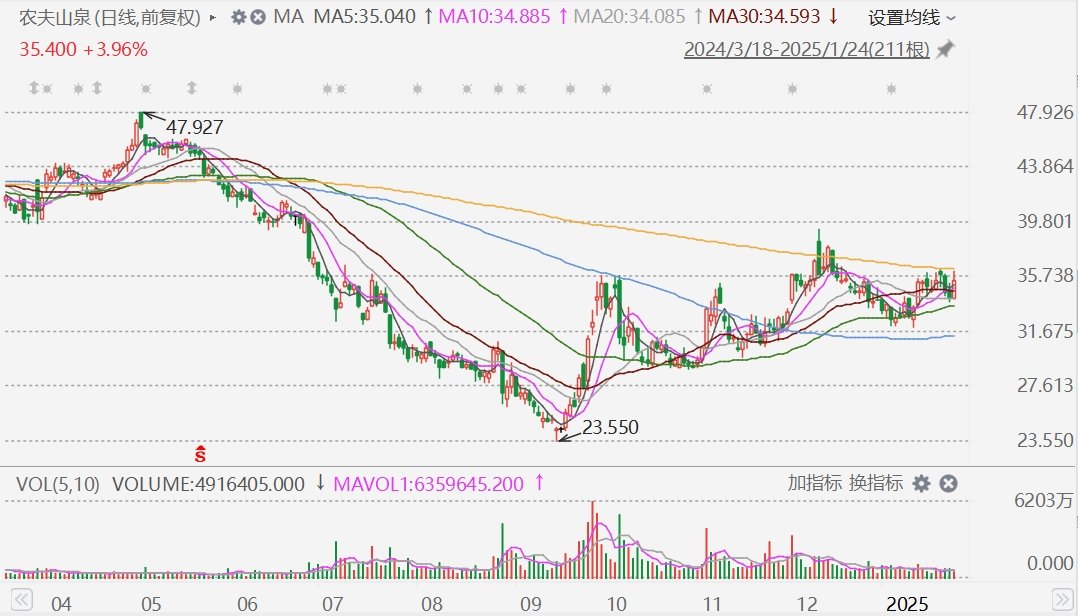Expand the 农夫山泉 period/adjustment arrow
This screenshot has height=616, width=1078.
pos(213,17)
